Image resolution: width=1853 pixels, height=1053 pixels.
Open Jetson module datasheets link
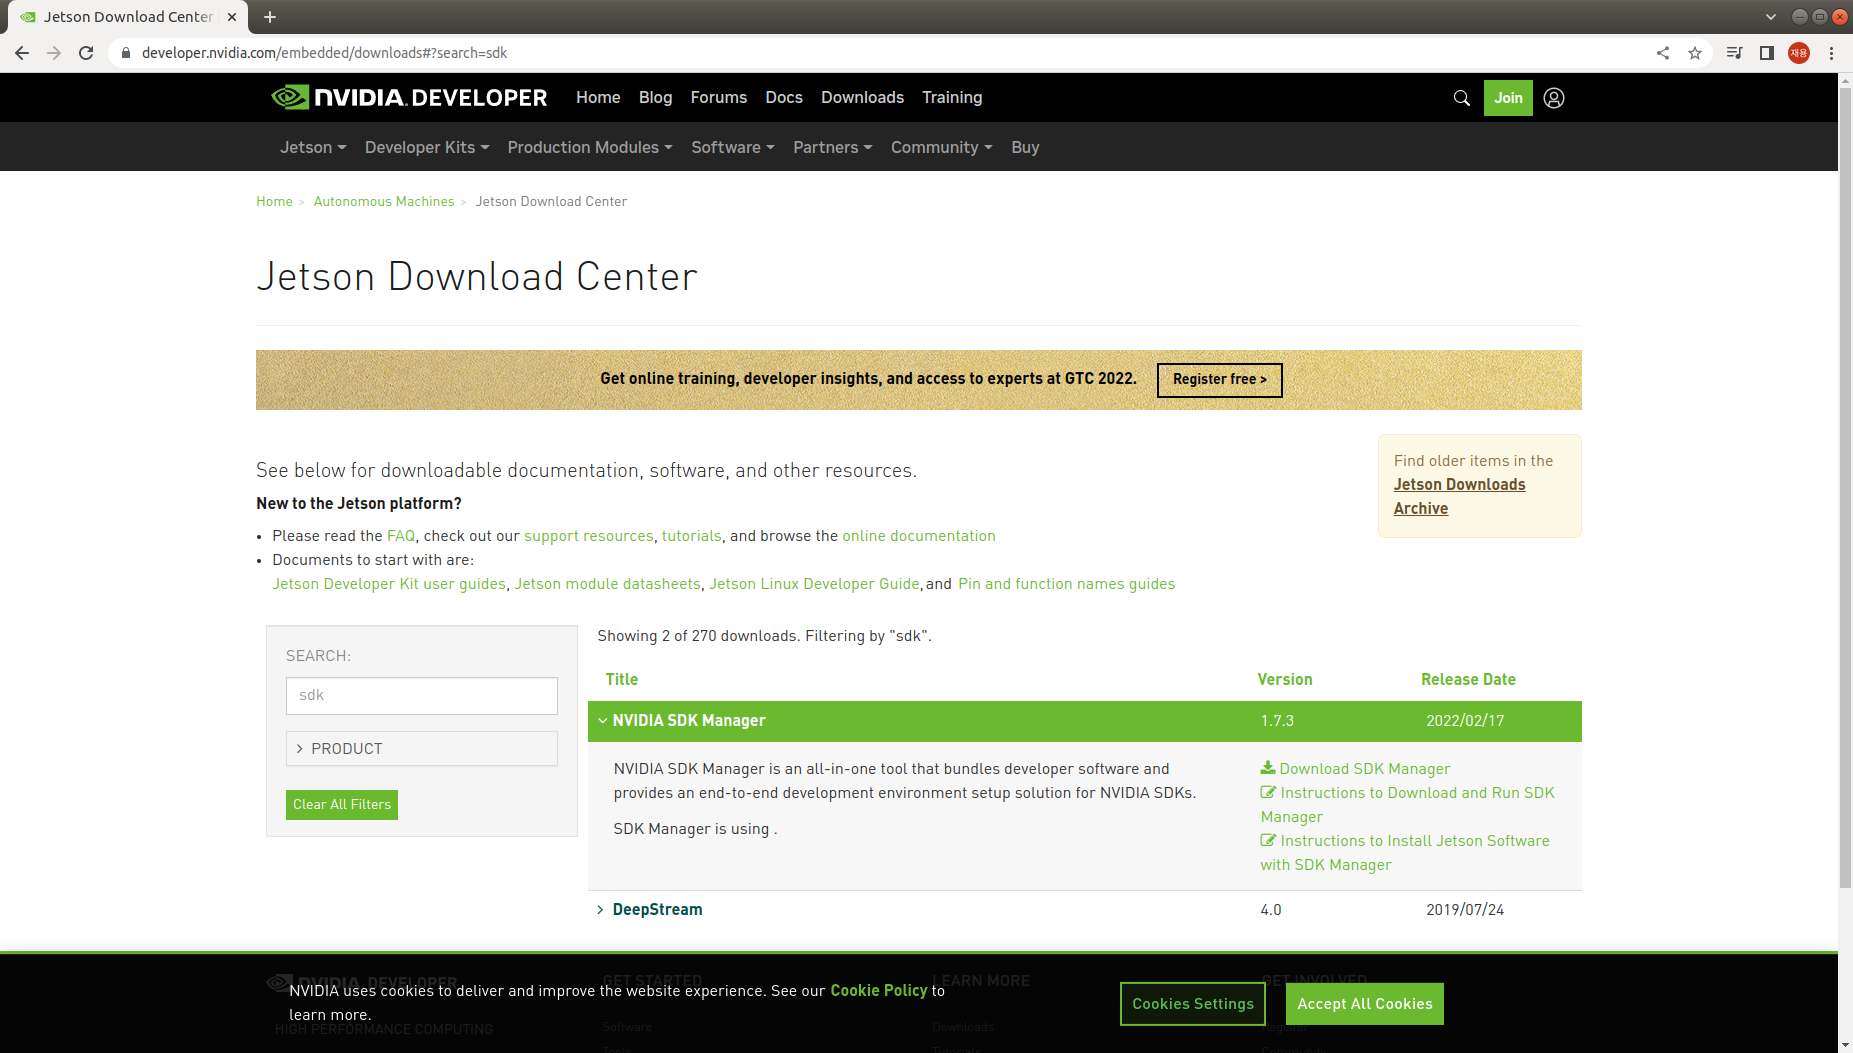(607, 584)
